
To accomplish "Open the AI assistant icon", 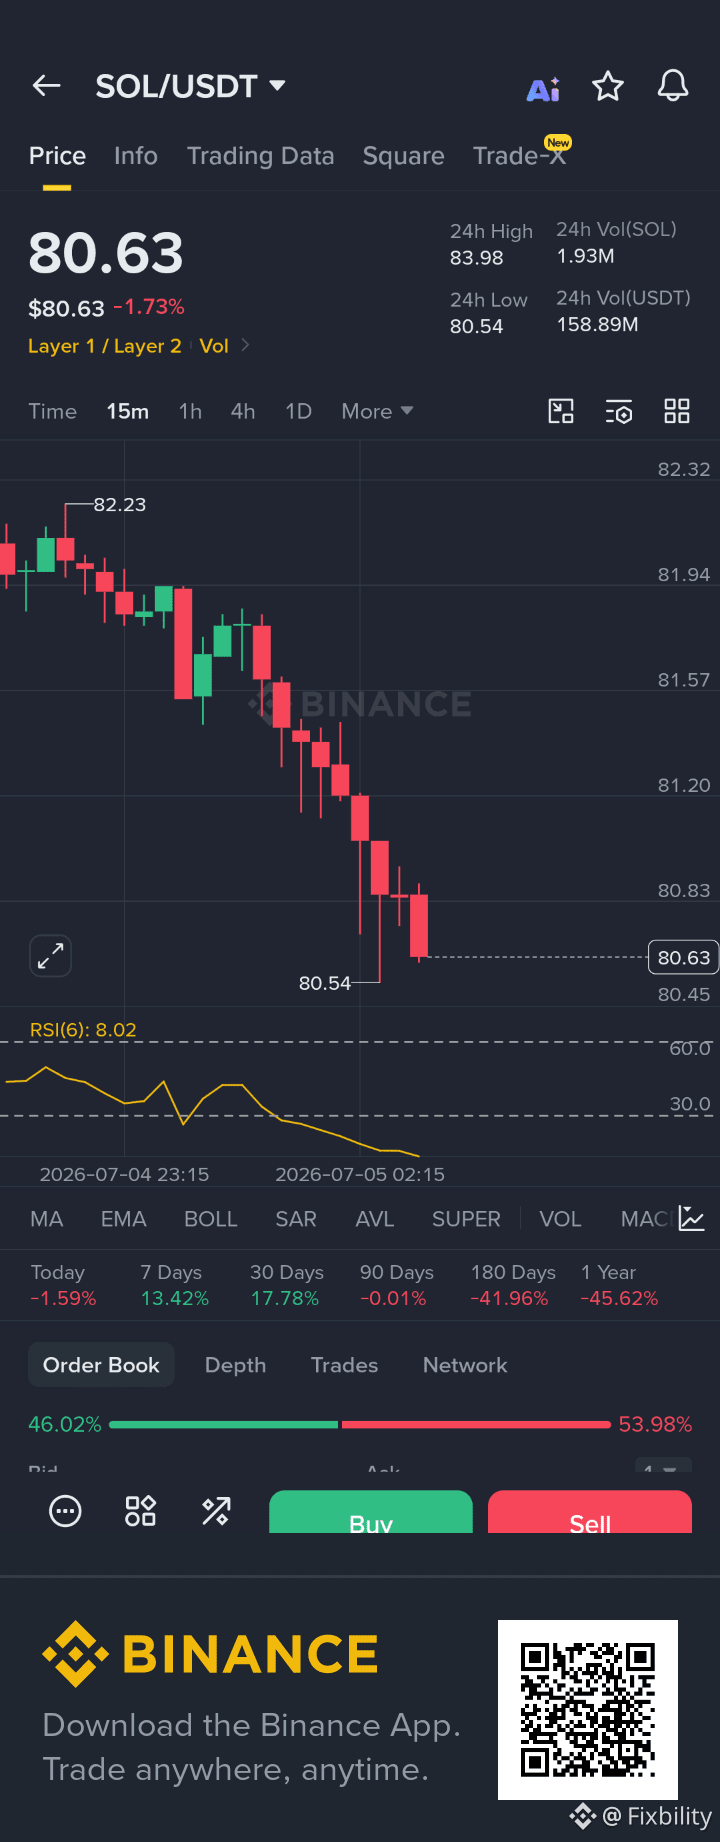I will click(x=544, y=89).
